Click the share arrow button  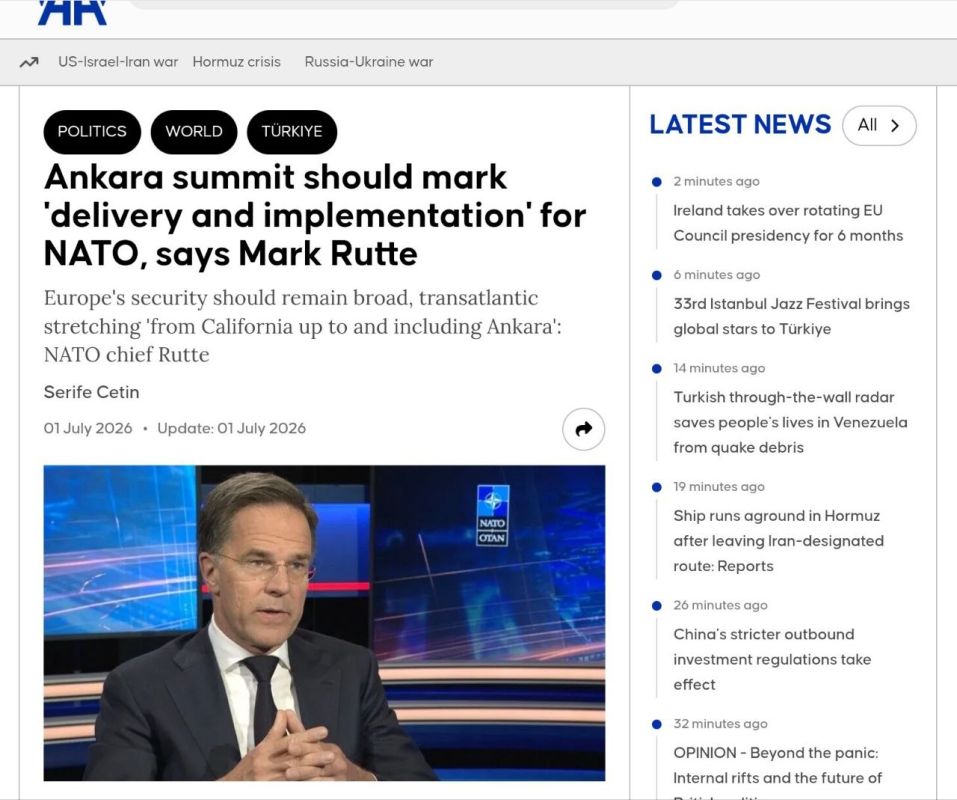(x=583, y=429)
